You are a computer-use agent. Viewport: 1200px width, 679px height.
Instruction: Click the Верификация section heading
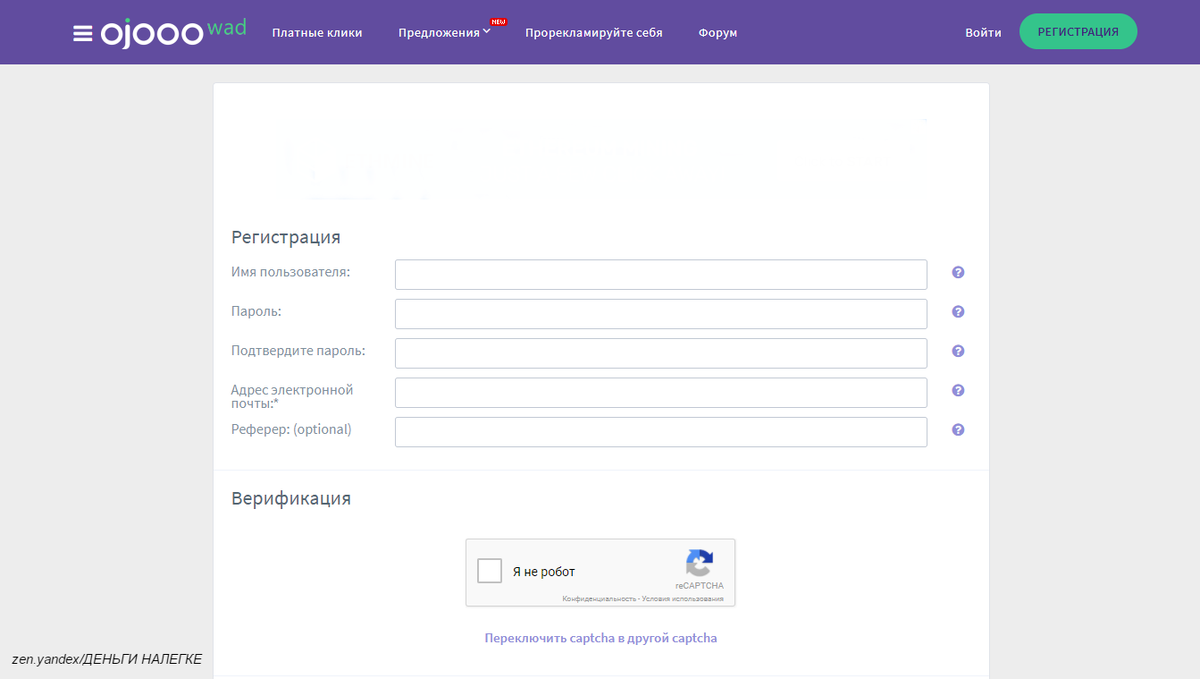click(291, 498)
